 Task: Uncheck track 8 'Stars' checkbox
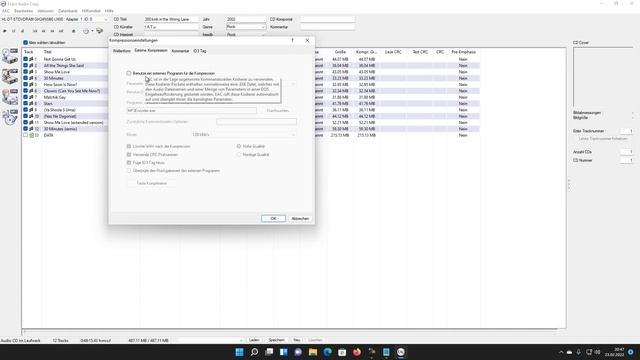(25, 103)
